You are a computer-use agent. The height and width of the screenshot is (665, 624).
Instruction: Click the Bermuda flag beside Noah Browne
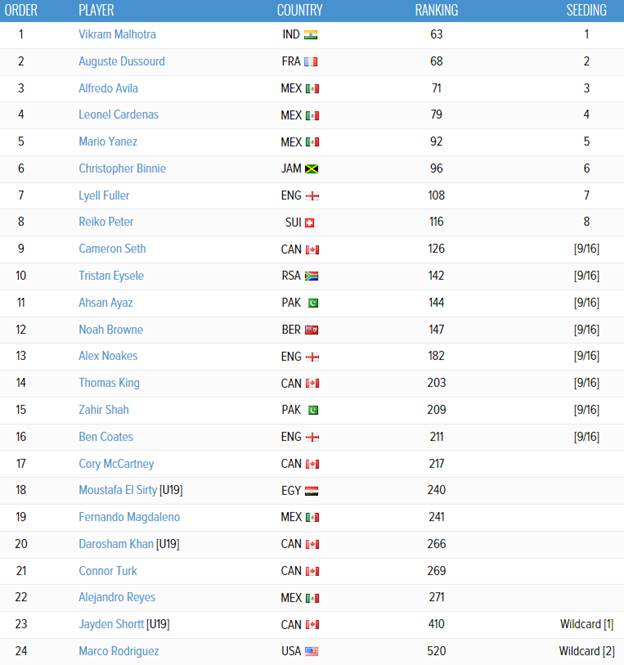coord(311,330)
